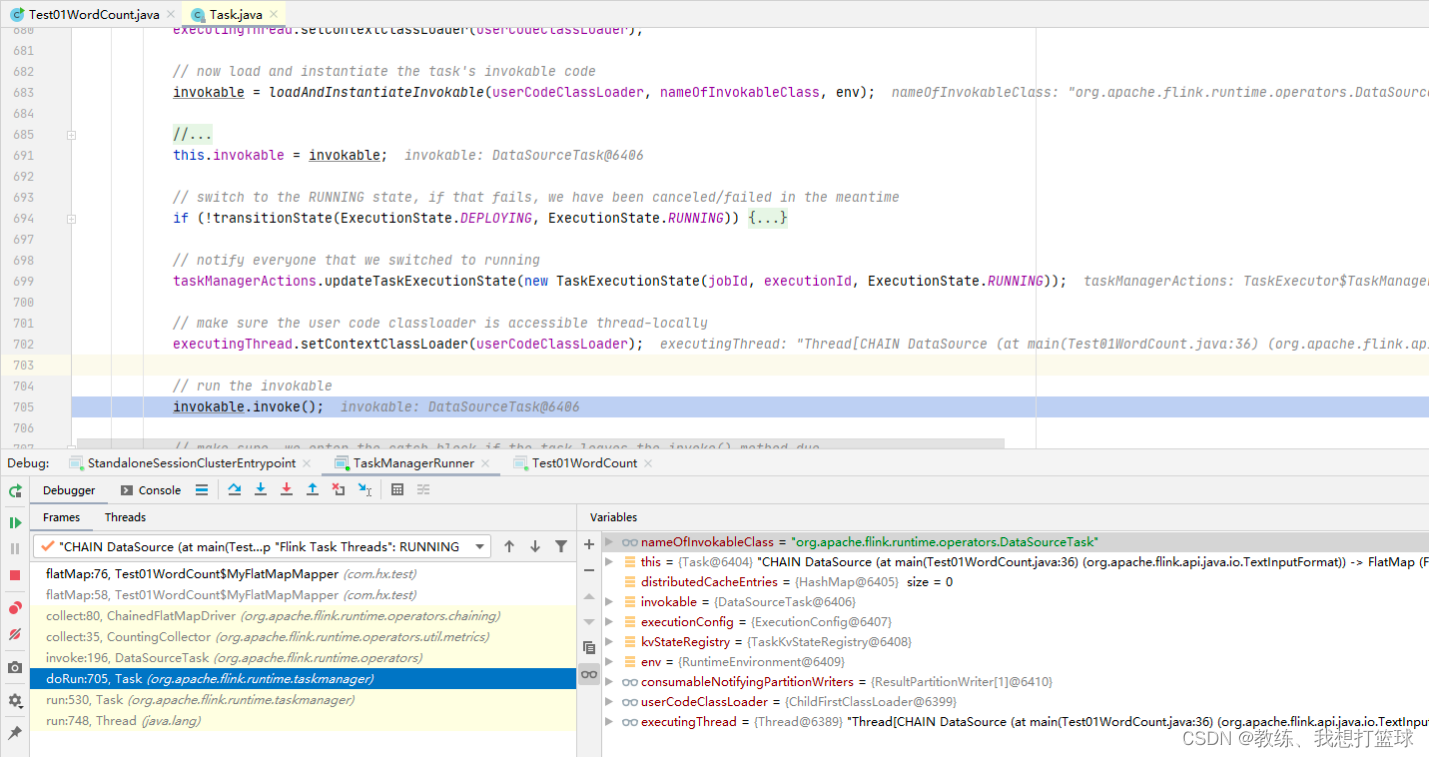Open the thread selector dropdown

[x=481, y=546]
